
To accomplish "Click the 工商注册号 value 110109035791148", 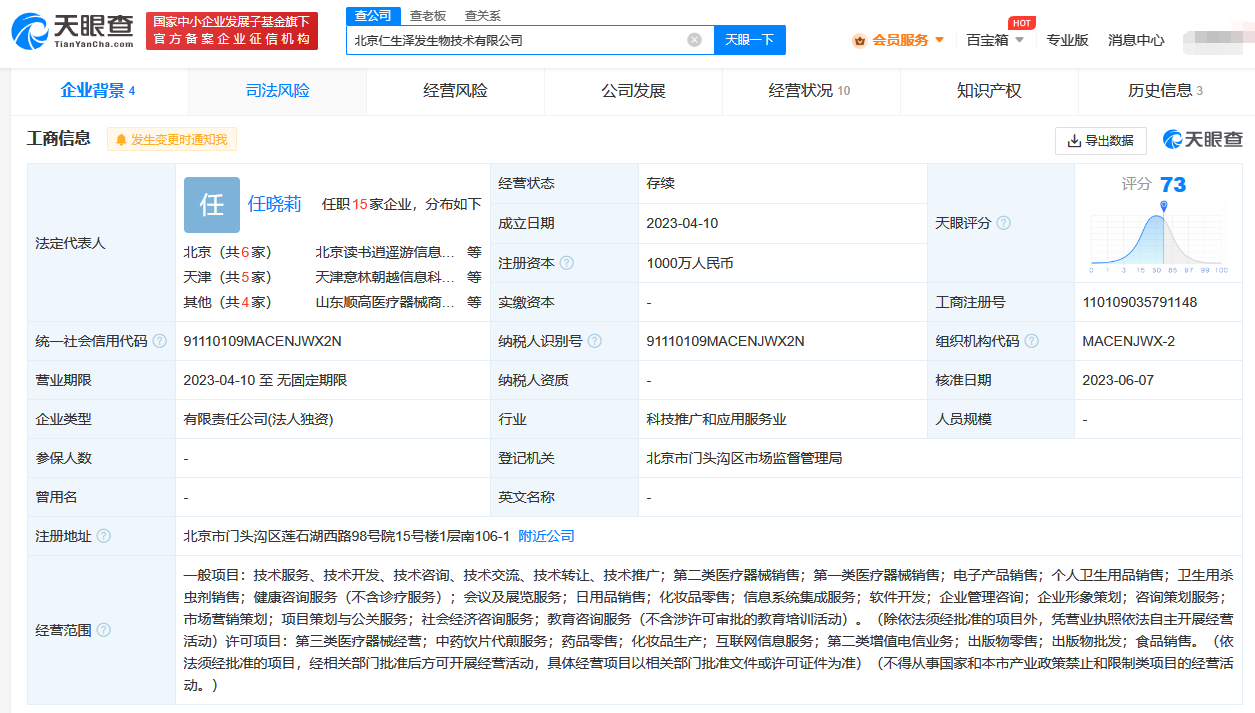I will 1140,302.
